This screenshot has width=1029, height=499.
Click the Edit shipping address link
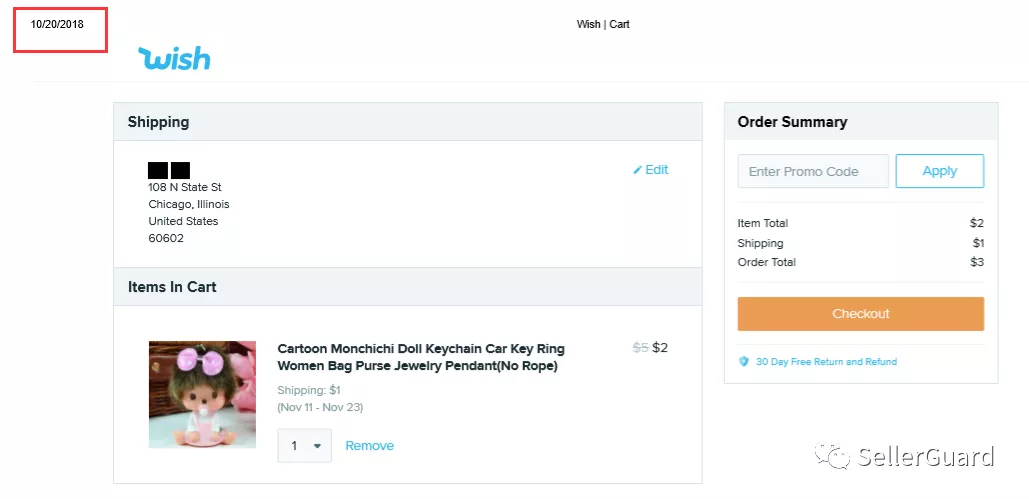pyautogui.click(x=656, y=170)
